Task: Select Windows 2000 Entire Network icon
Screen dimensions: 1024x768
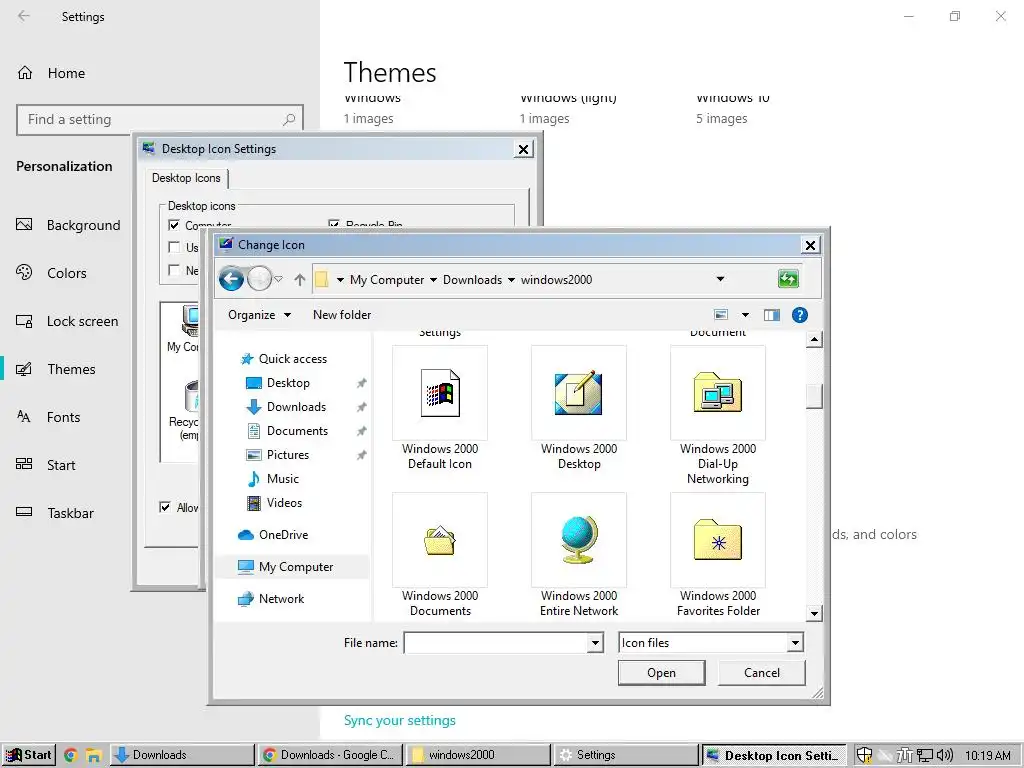Action: [579, 556]
